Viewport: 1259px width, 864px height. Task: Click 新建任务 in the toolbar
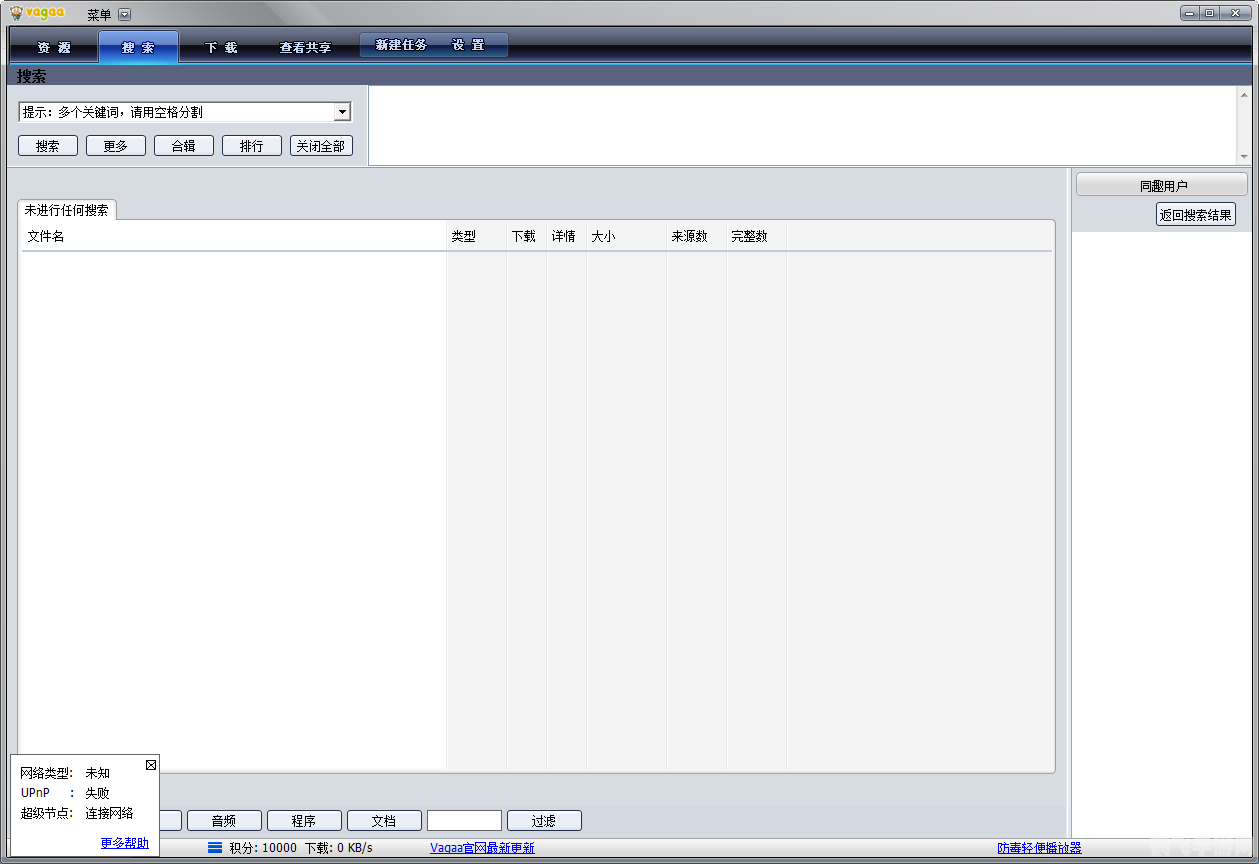tap(401, 45)
